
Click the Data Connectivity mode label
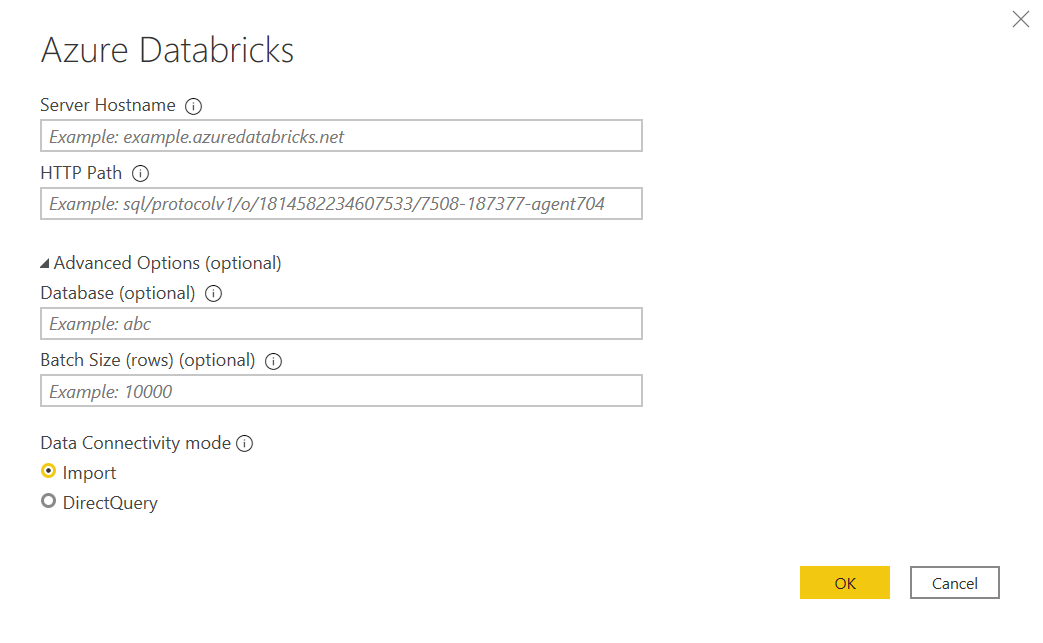pos(135,443)
